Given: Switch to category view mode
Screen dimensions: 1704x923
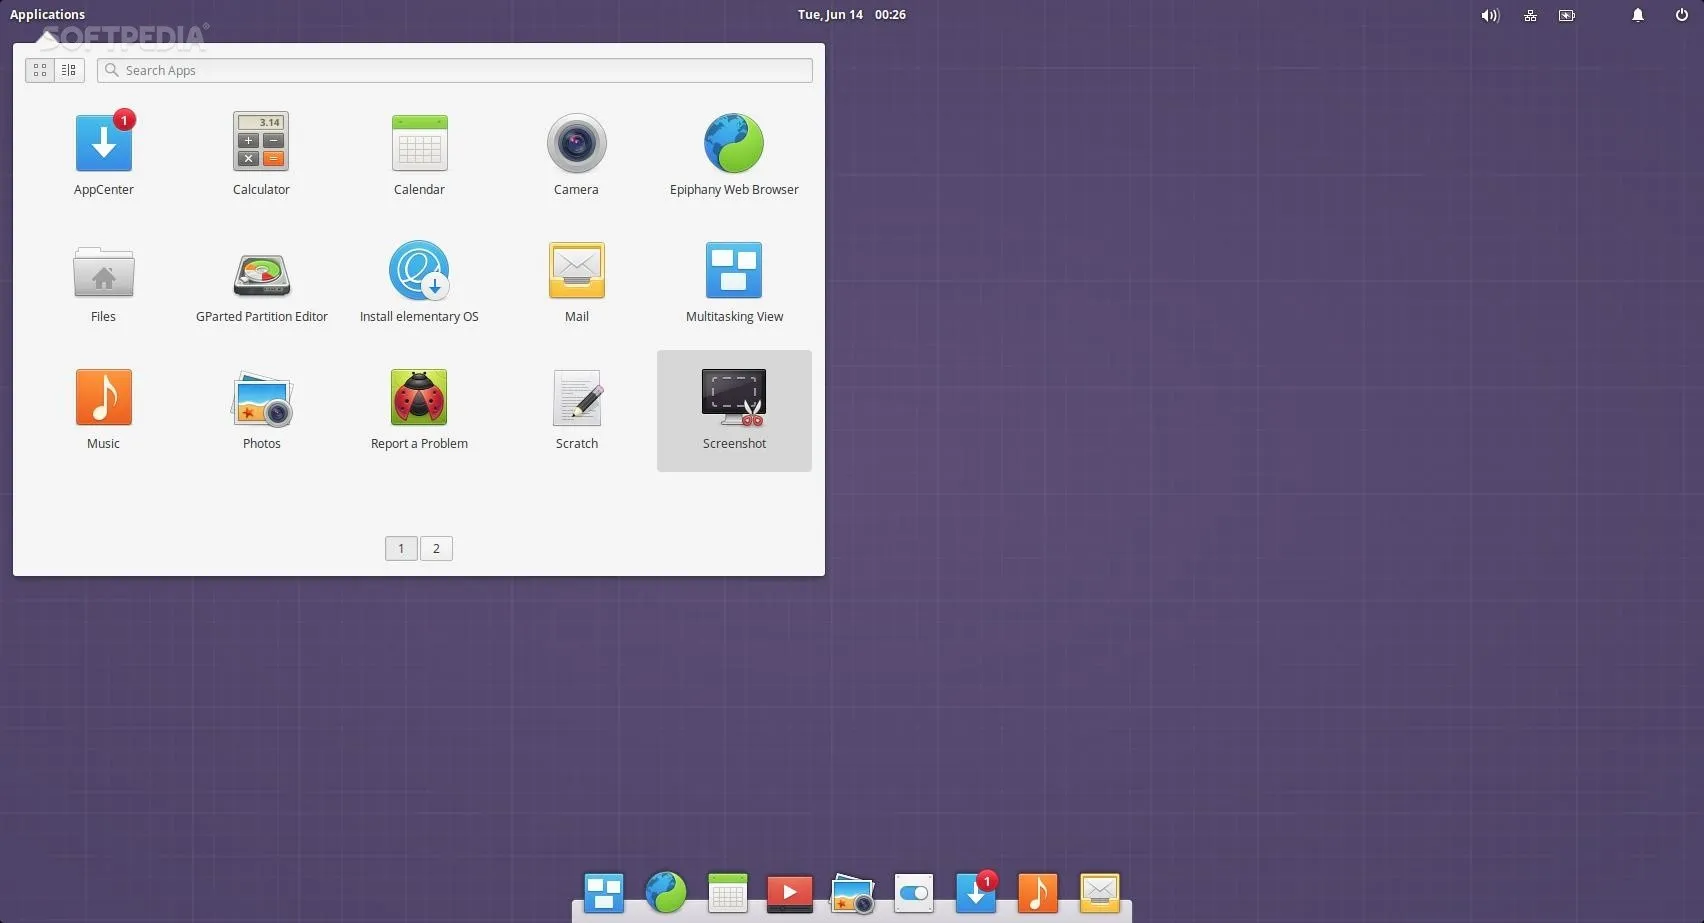Looking at the screenshot, I should click(x=69, y=70).
